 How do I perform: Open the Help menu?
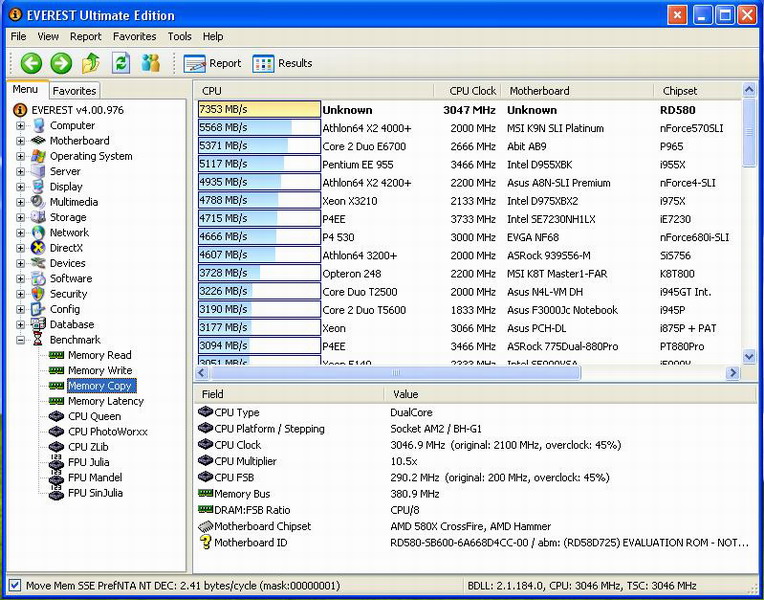[x=213, y=37]
